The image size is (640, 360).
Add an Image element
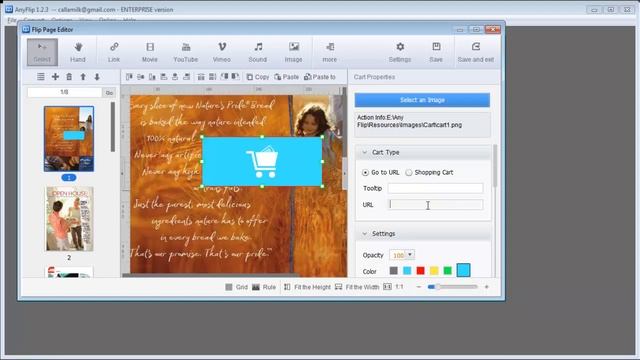(293, 52)
